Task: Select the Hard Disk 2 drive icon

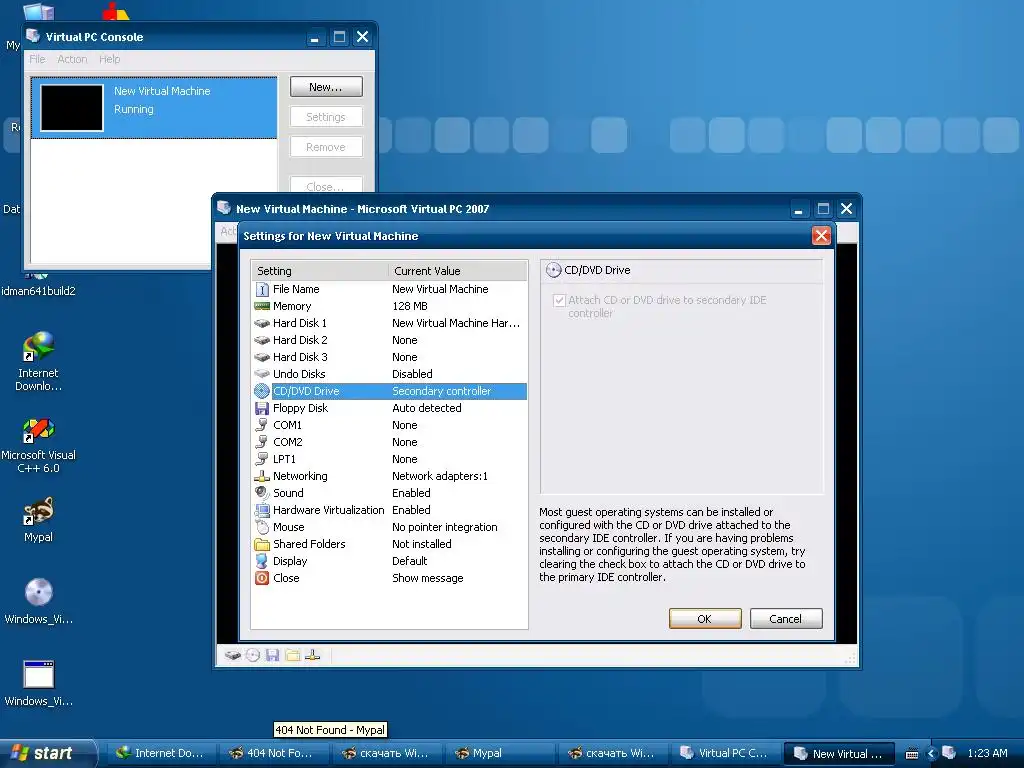Action: pos(262,340)
